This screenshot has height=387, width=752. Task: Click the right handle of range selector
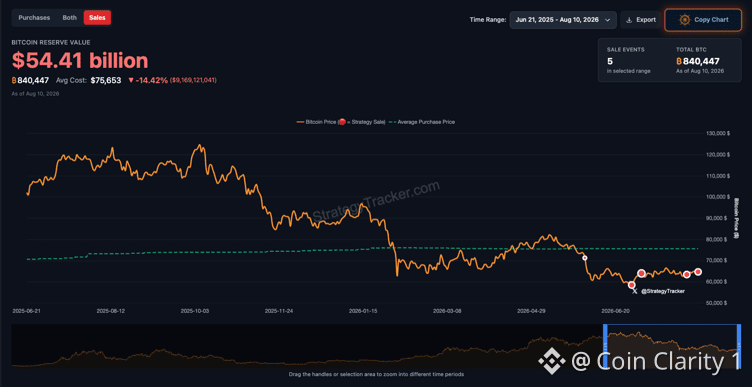pyautogui.click(x=739, y=346)
